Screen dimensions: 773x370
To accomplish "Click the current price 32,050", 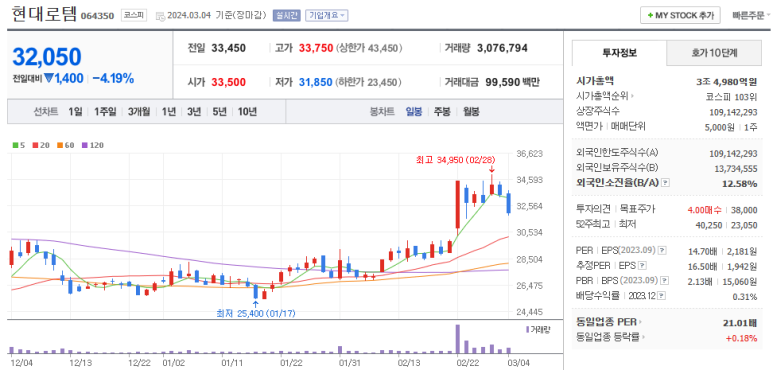I will pos(47,57).
